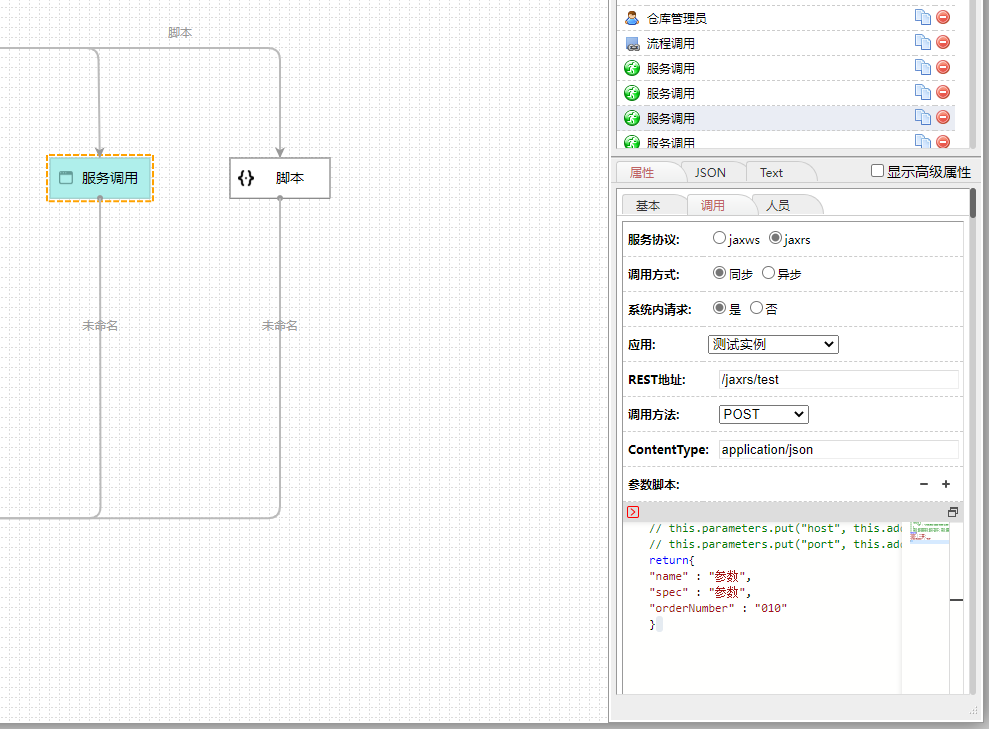Click the plus icon beside 参数脚本
This screenshot has width=989, height=729.
946,484
